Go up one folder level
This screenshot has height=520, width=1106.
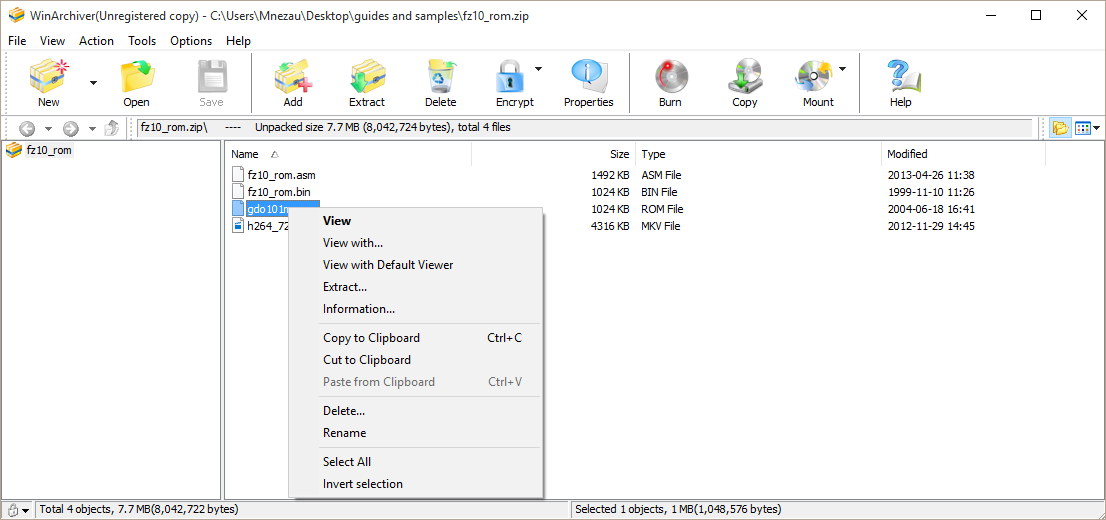tap(111, 128)
